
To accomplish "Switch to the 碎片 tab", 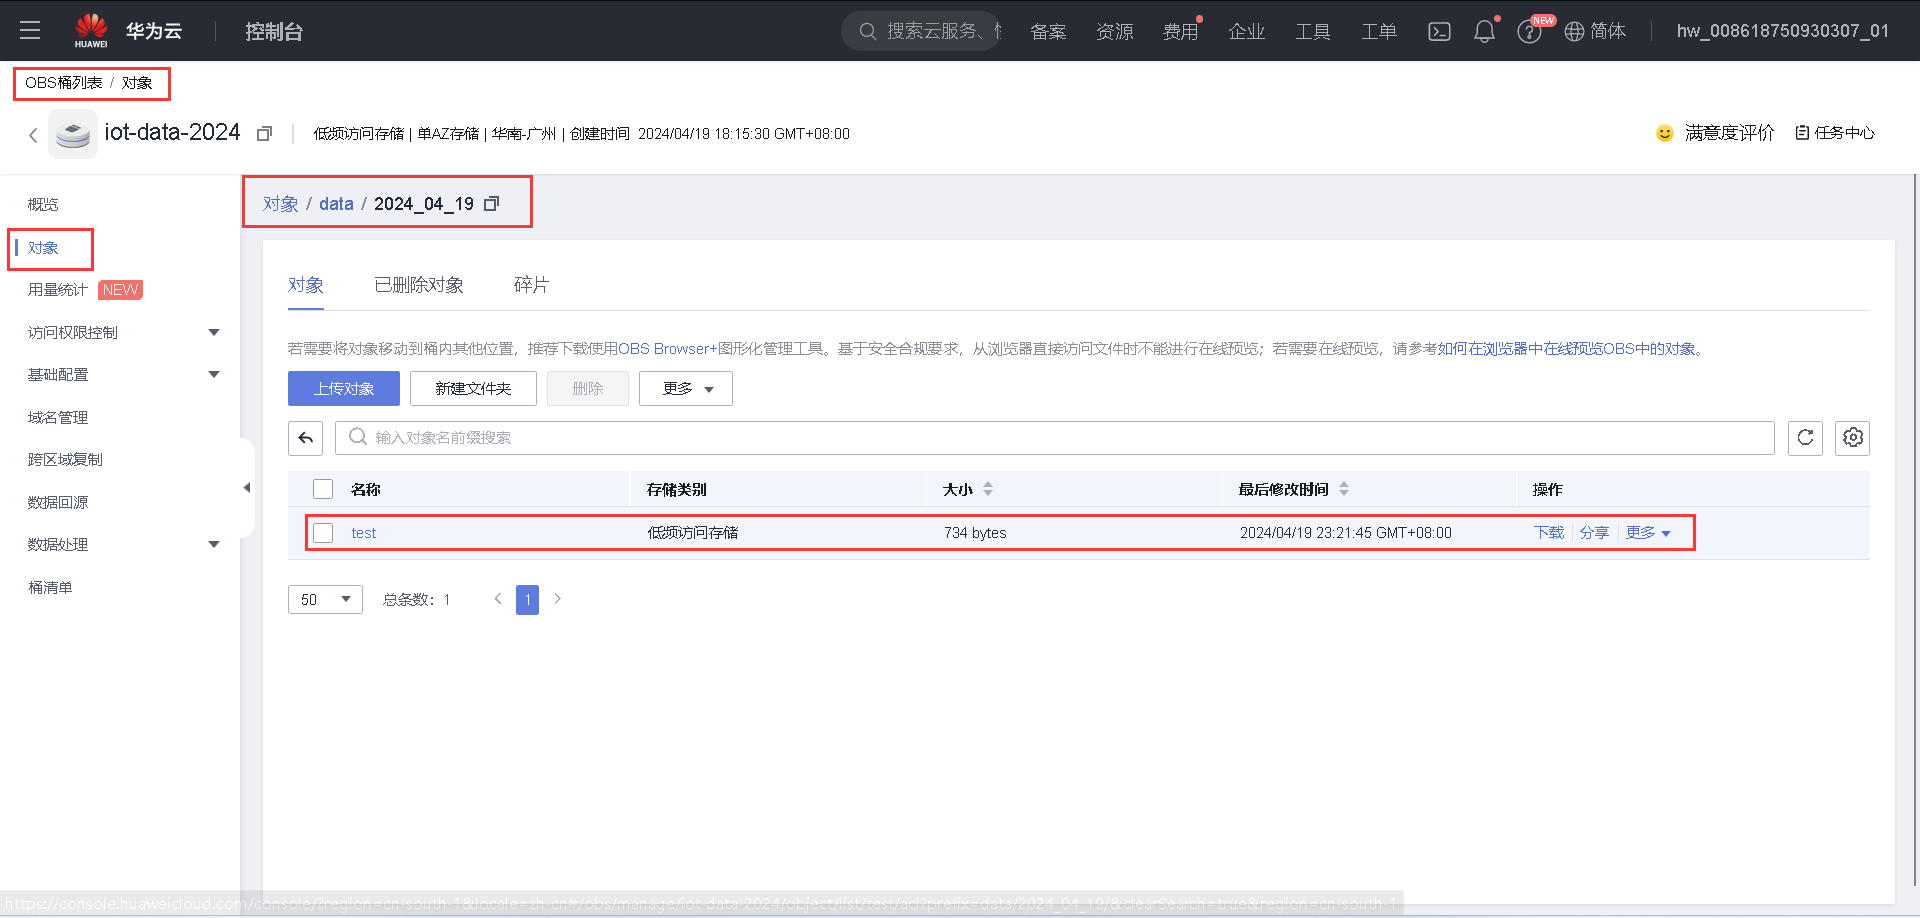I will [x=530, y=285].
